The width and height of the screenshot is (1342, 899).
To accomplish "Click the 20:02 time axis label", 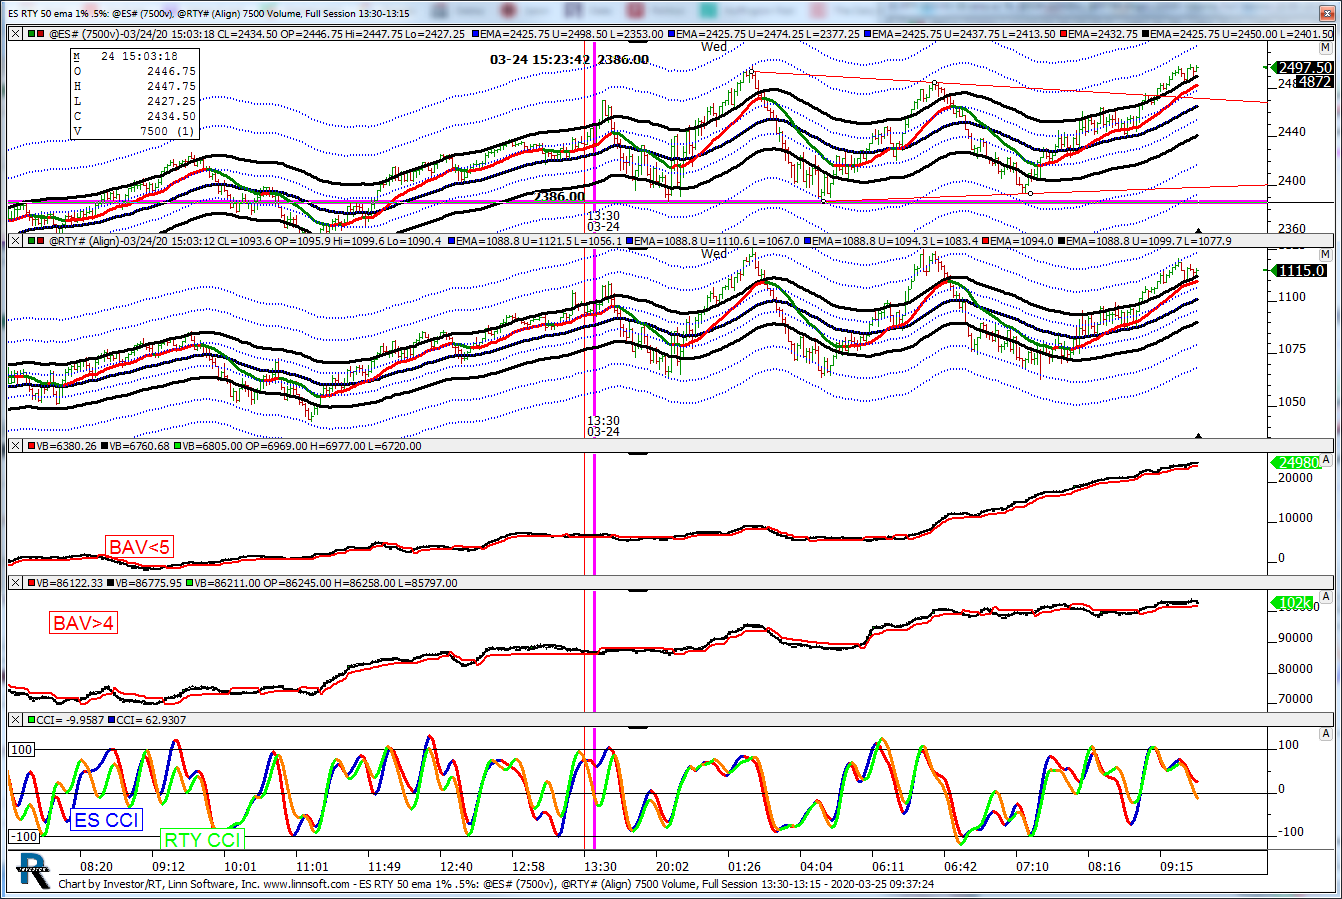I will click(672, 867).
